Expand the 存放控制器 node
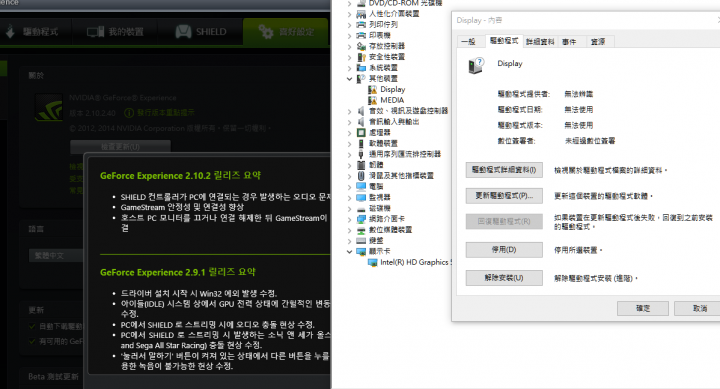 pyautogui.click(x=349, y=46)
